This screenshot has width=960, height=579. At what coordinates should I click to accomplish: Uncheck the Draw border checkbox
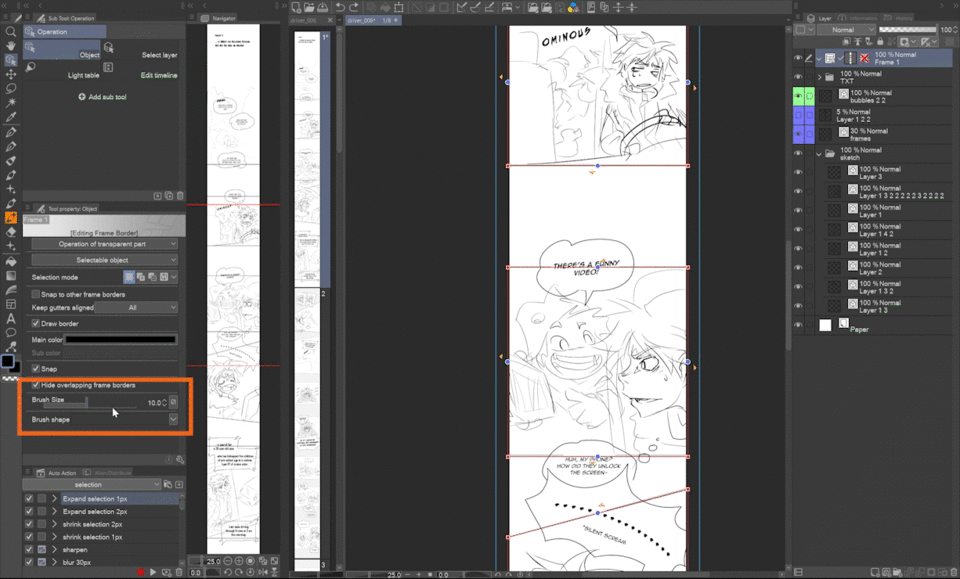(36, 323)
